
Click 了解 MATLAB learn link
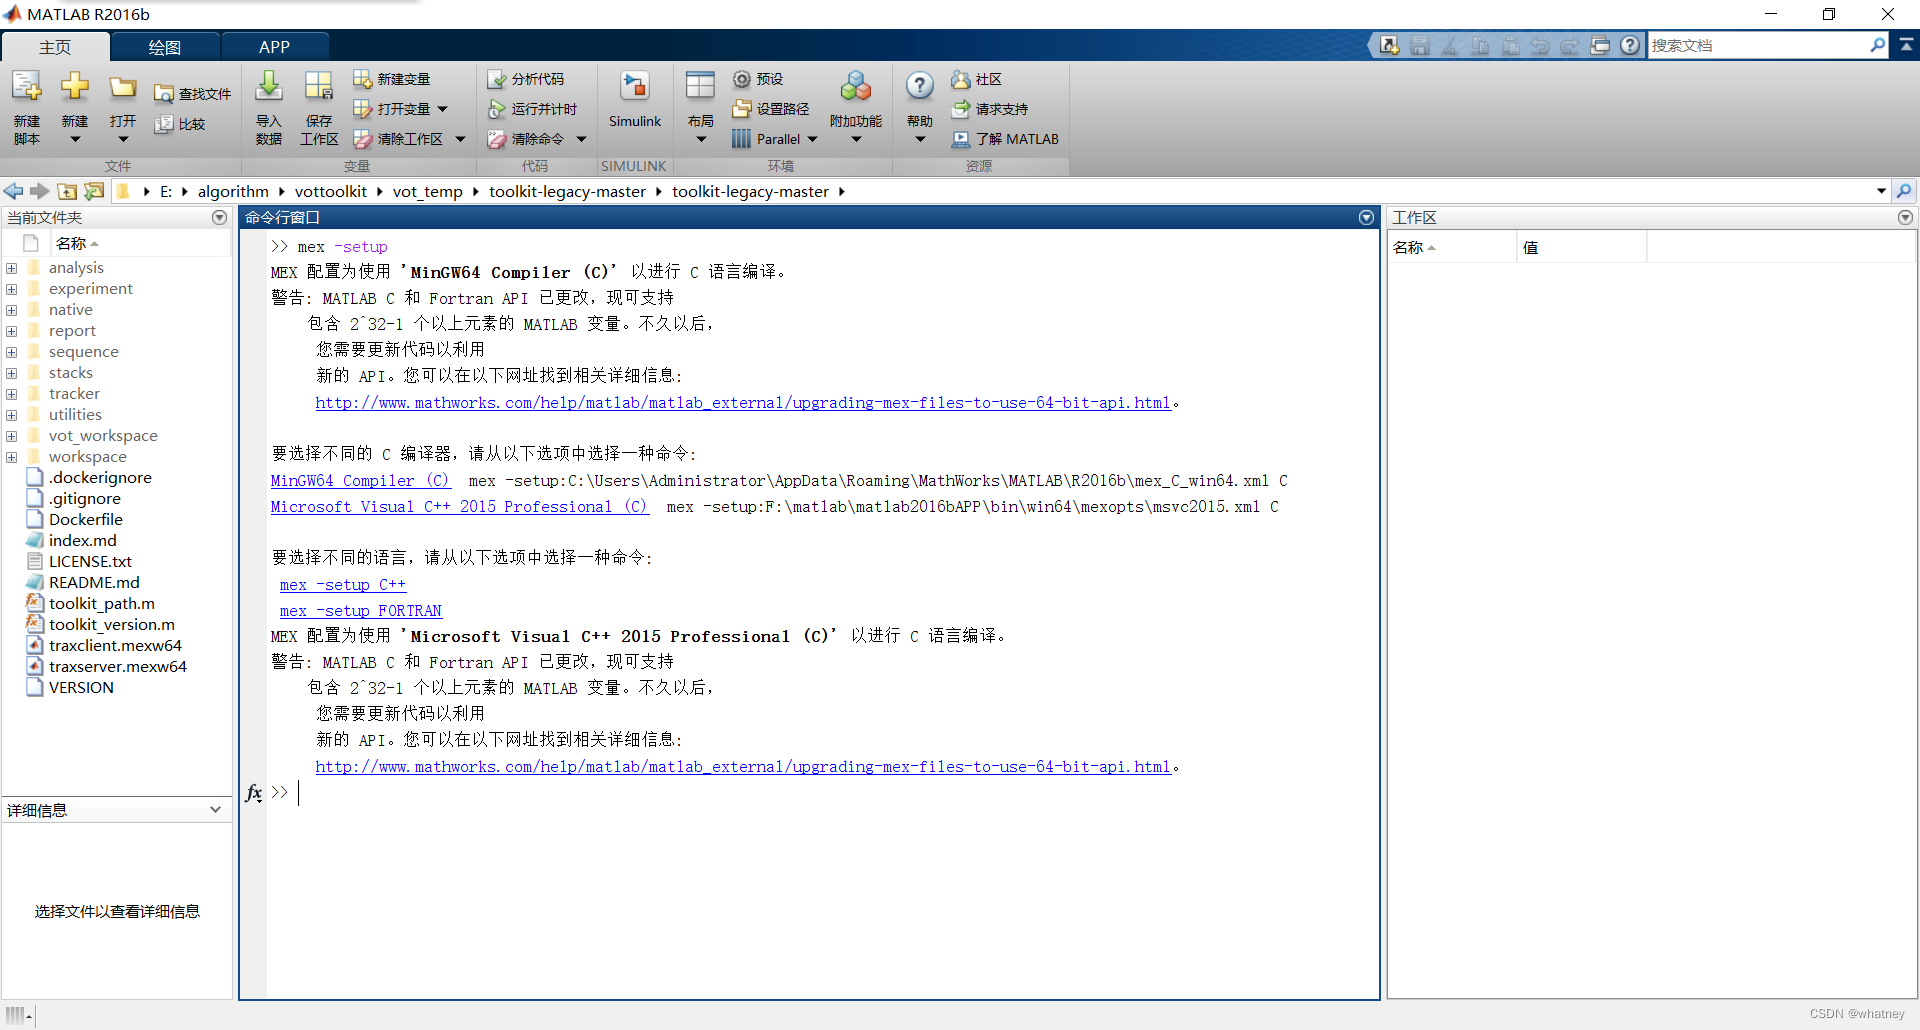1005,139
